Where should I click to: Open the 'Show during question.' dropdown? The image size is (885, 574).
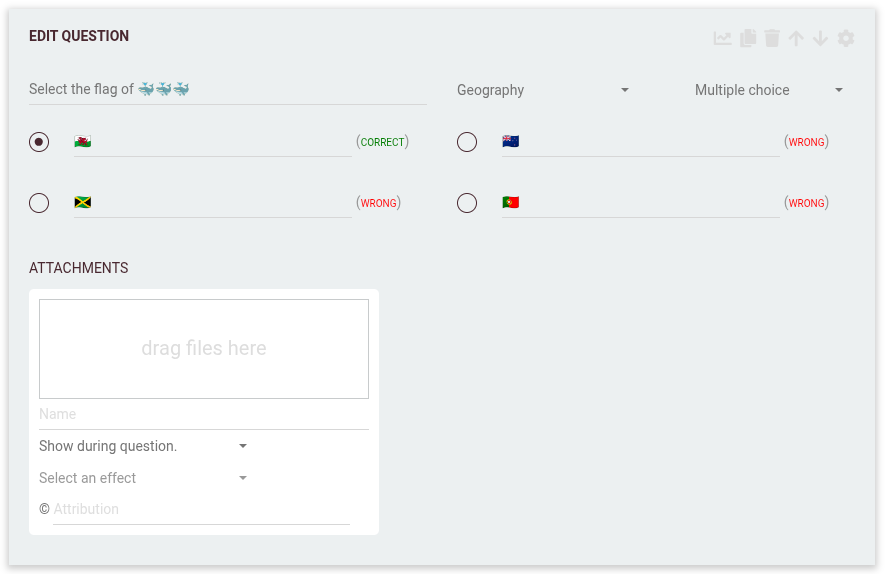tap(143, 446)
